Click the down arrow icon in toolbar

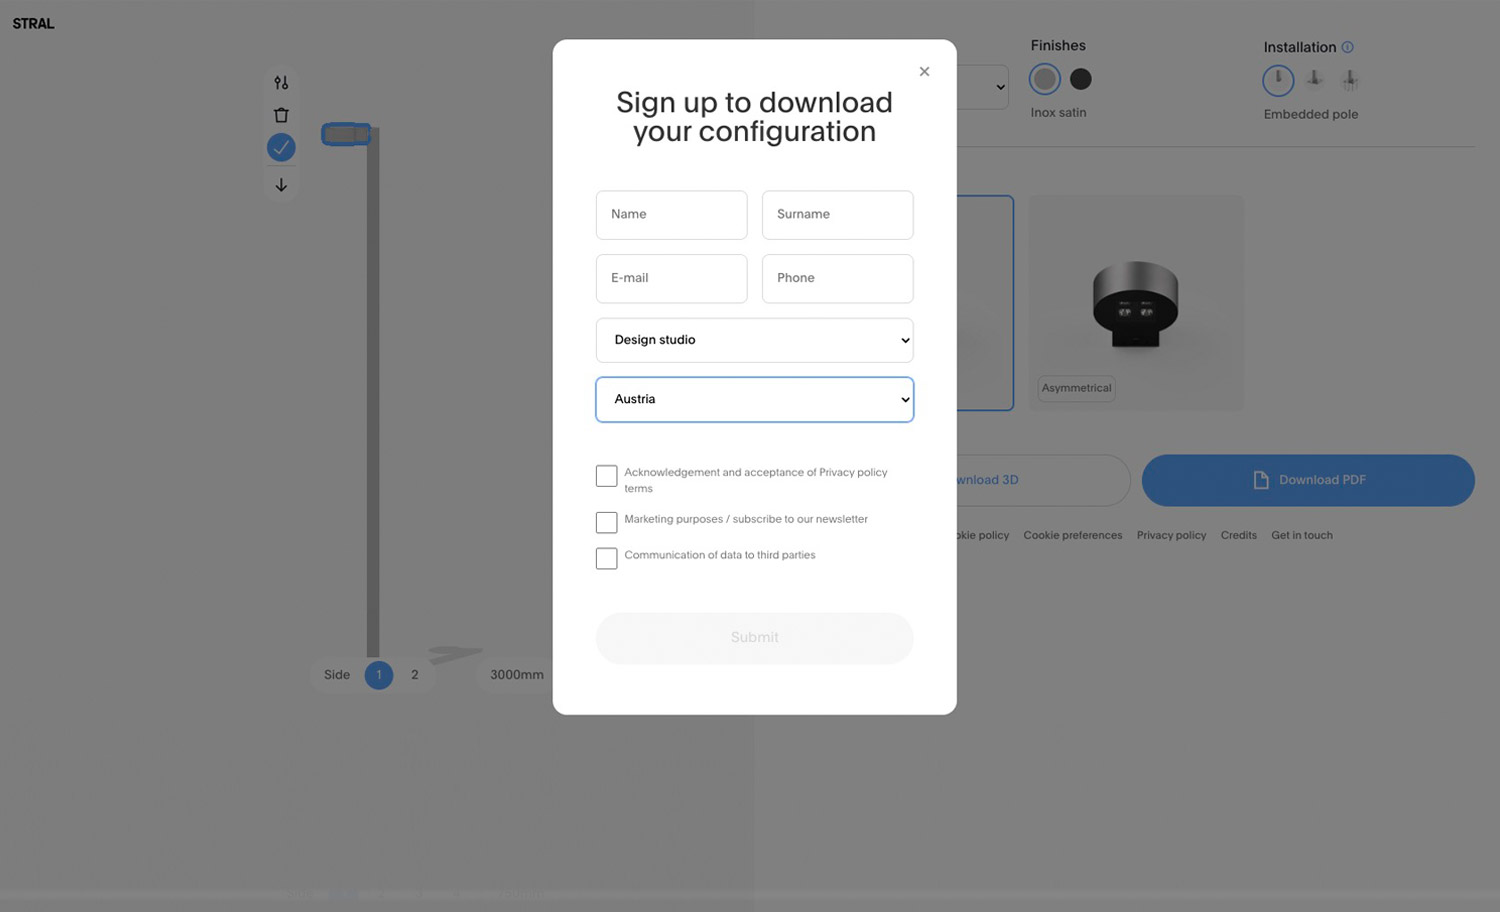(281, 185)
